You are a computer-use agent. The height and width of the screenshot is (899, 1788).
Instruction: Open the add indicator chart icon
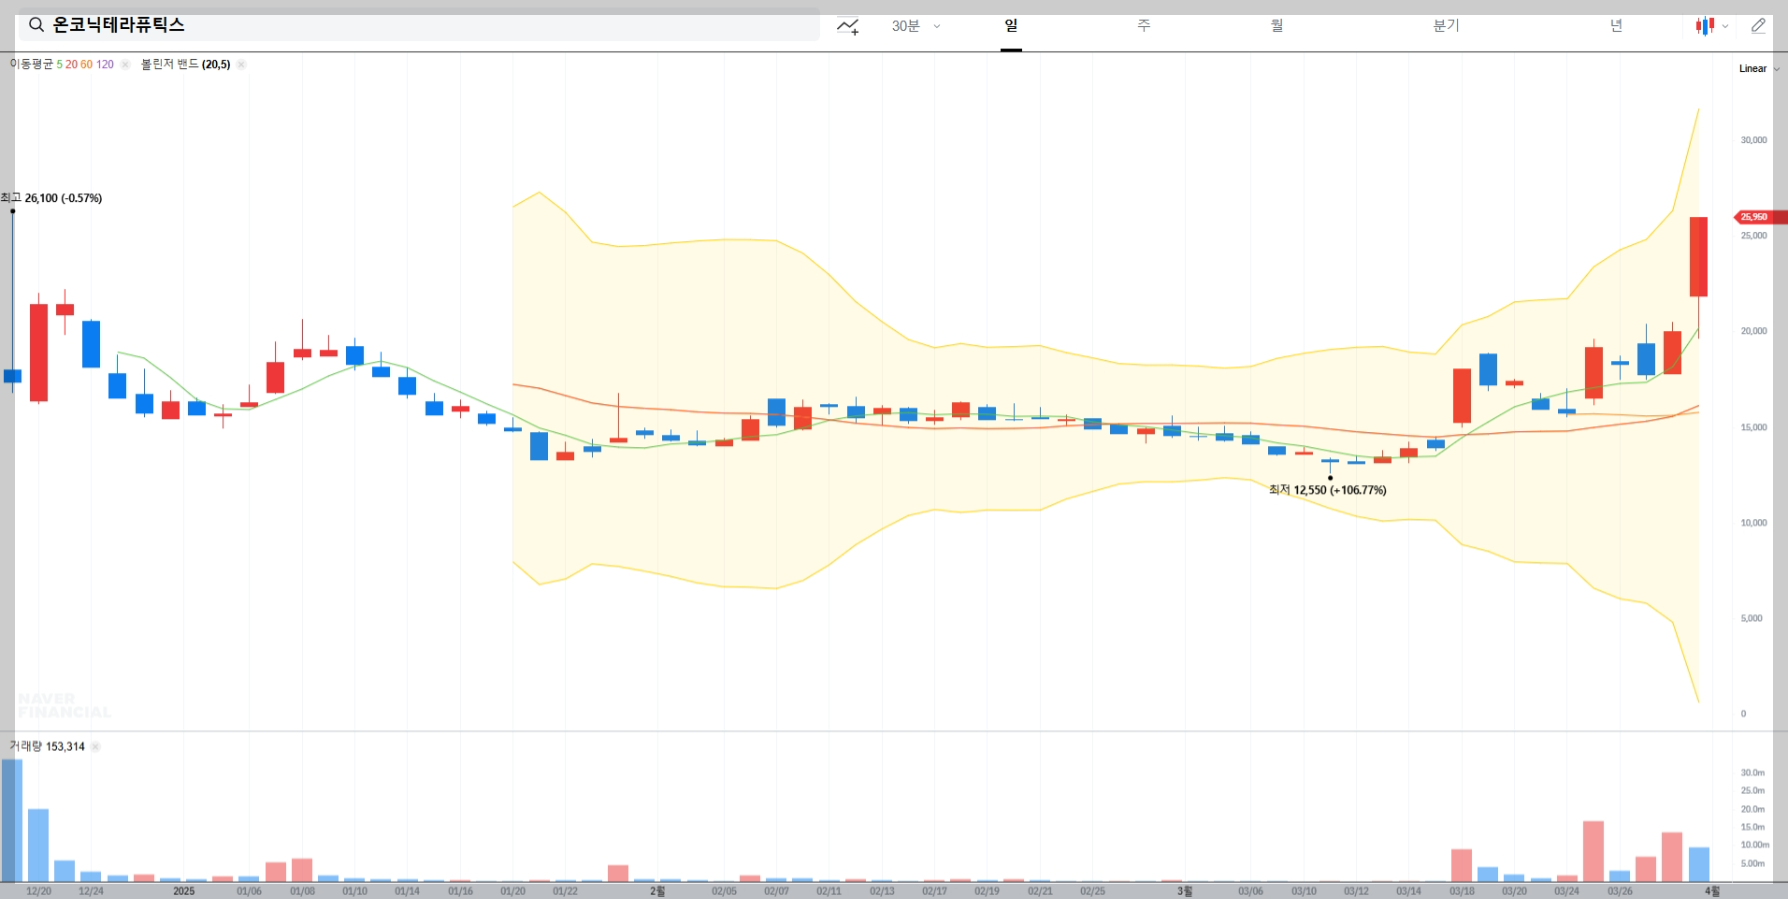(x=848, y=26)
